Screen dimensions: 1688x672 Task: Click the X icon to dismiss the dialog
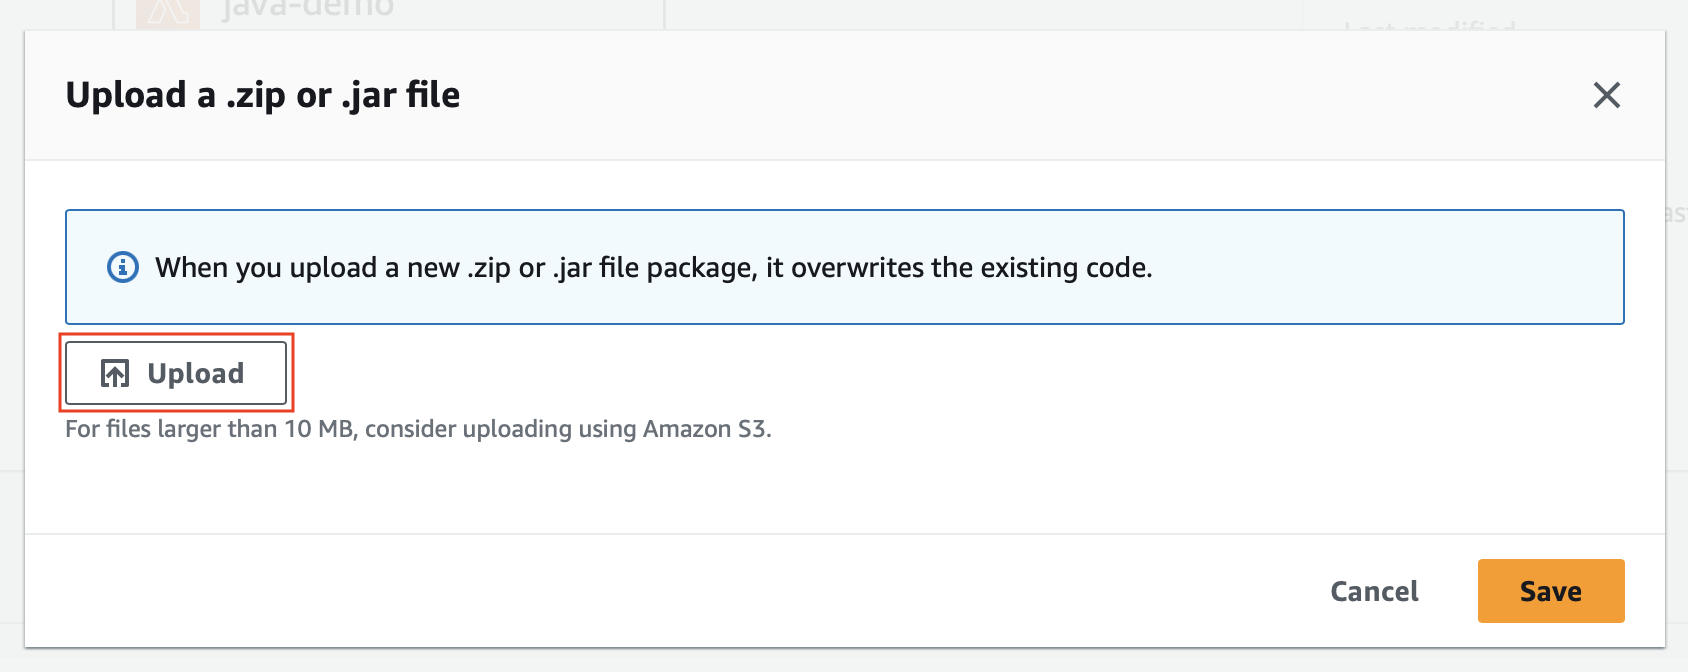(x=1606, y=95)
